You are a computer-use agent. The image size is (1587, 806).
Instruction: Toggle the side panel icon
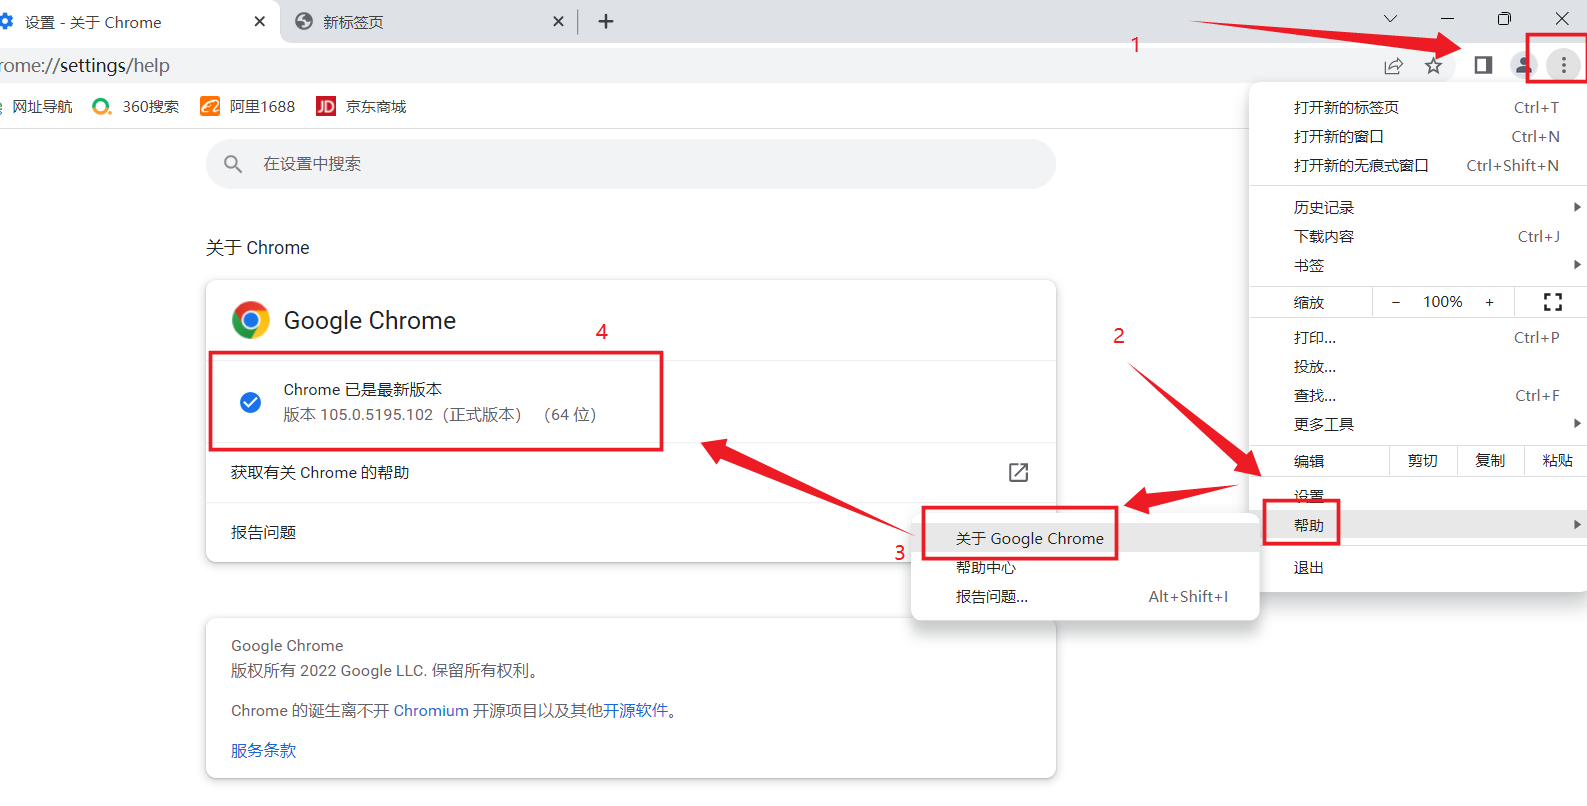[1483, 65]
